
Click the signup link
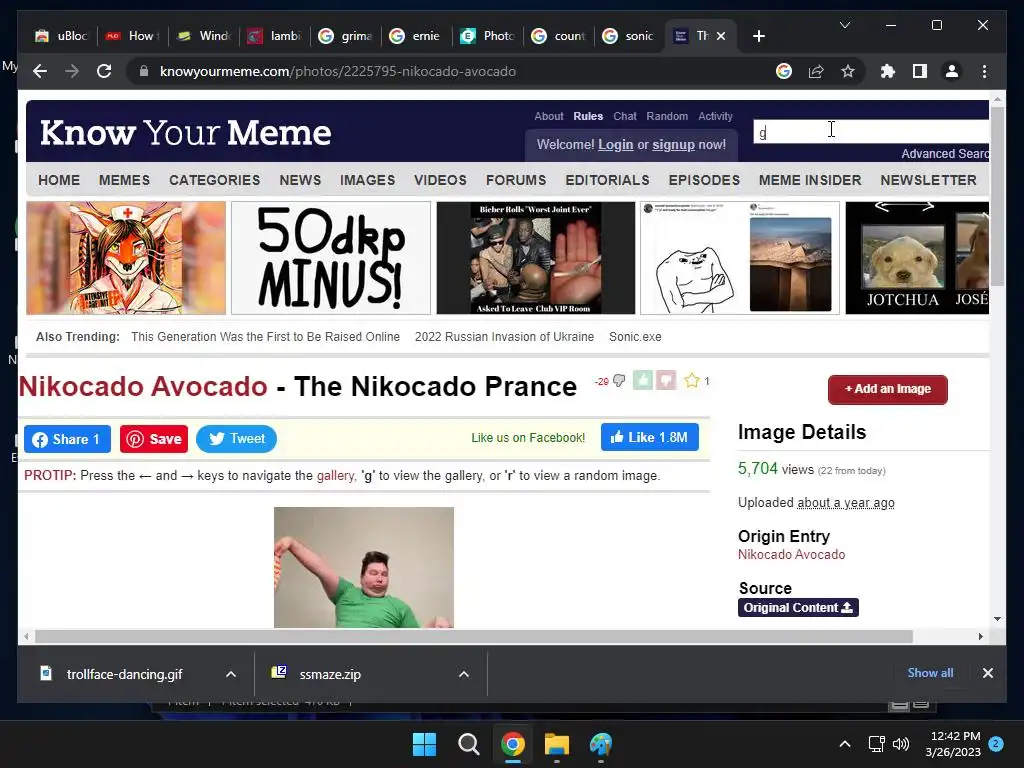click(x=673, y=144)
